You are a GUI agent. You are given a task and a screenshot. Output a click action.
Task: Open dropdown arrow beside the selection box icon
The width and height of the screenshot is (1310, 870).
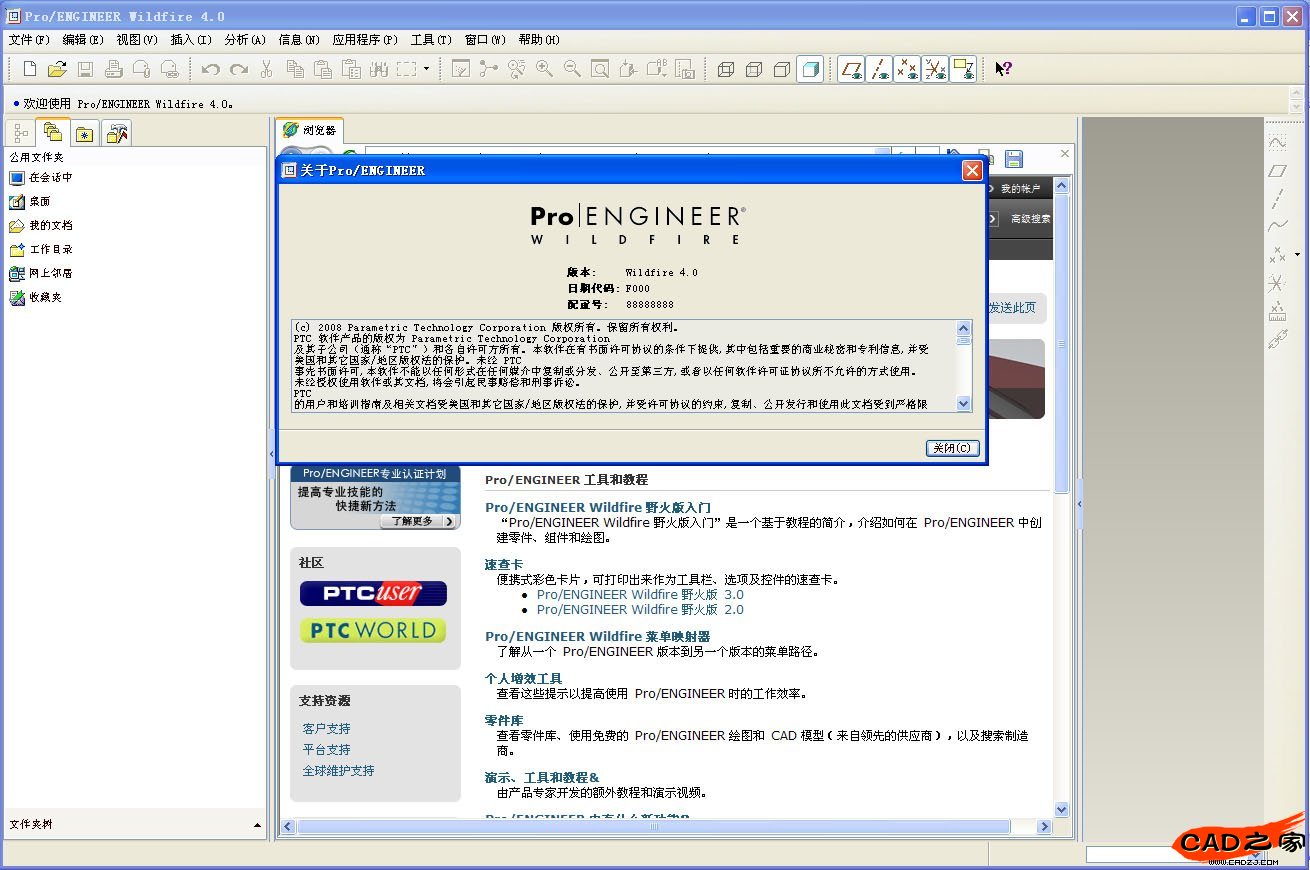pyautogui.click(x=426, y=69)
